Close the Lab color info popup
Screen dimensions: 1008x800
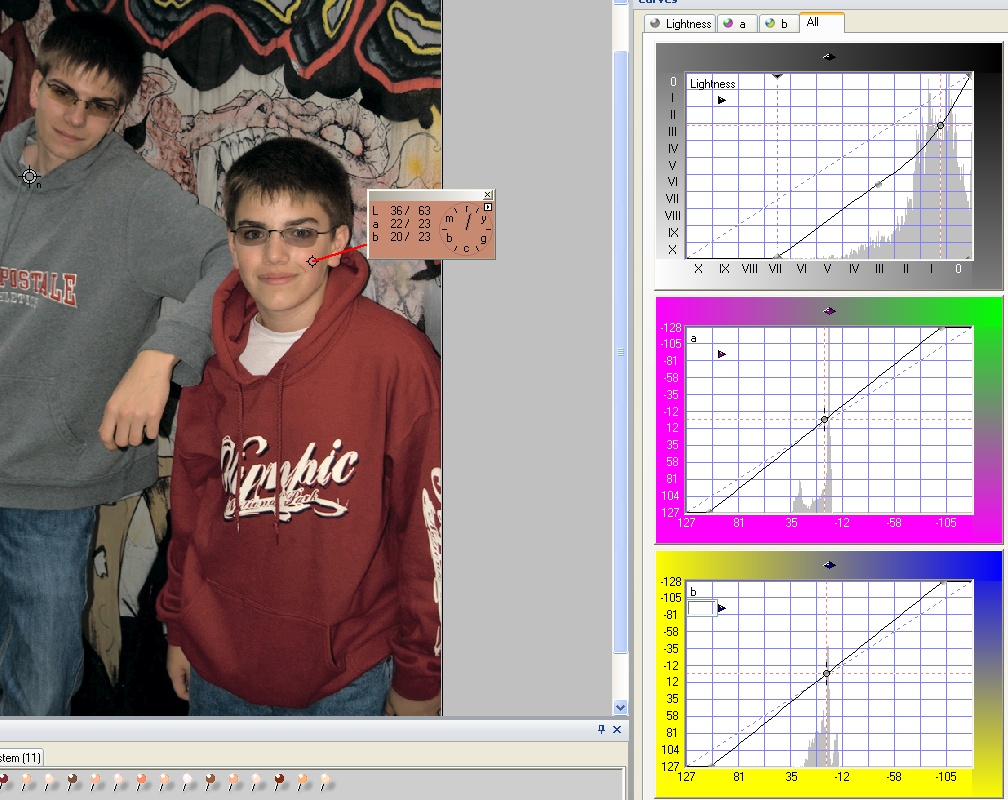[488, 195]
